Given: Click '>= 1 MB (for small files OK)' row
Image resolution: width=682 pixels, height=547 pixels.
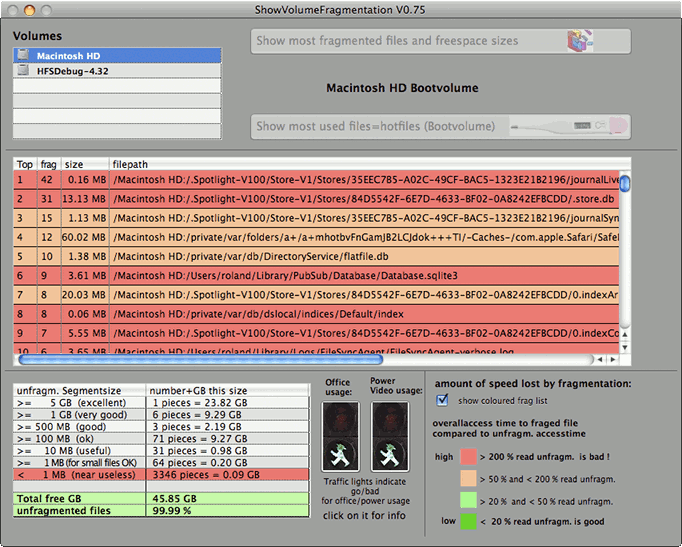Looking at the screenshot, I should (161, 463).
